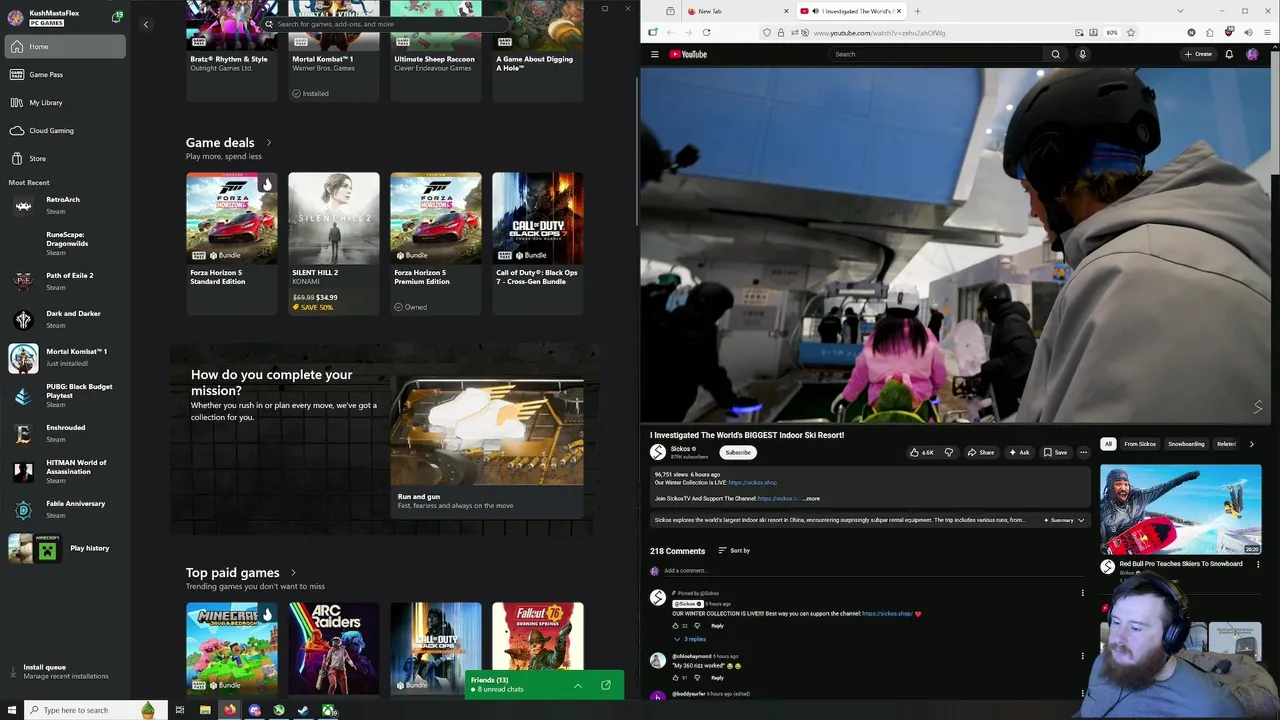Open Enshrouded from Most Recent
Screen dimensions: 1280x720
tap(64, 433)
